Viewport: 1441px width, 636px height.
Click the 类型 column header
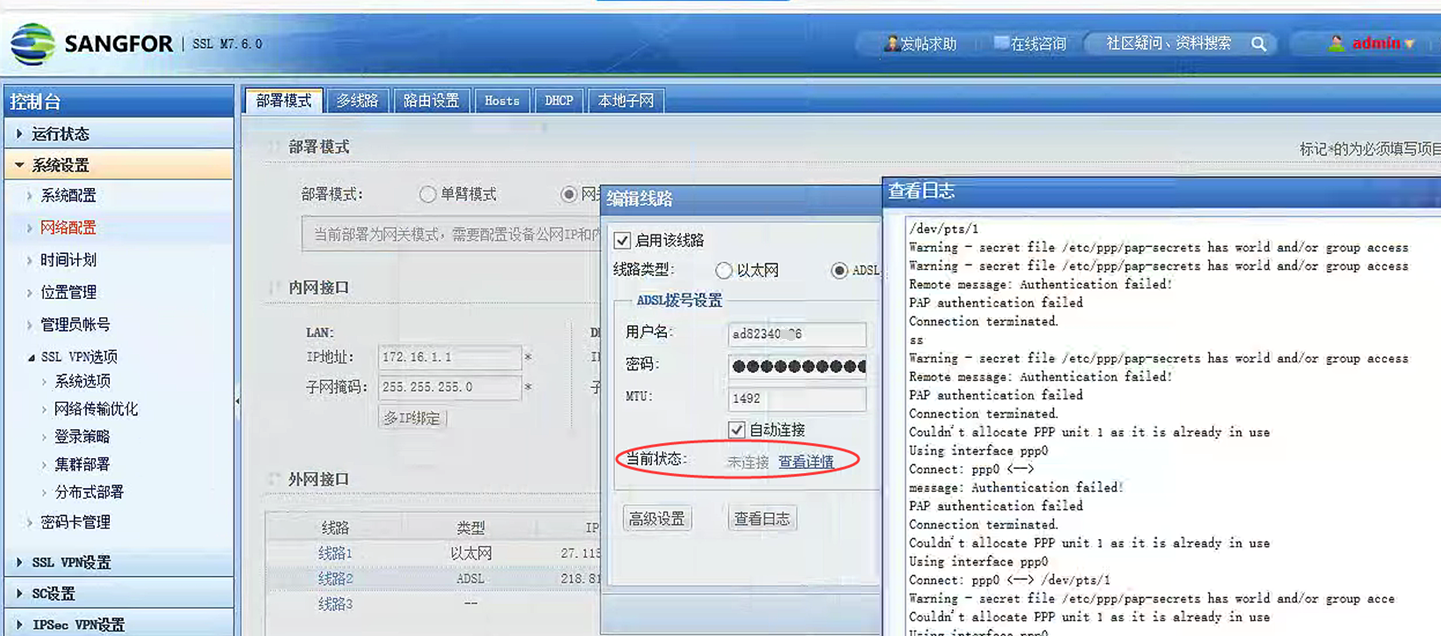tap(471, 527)
